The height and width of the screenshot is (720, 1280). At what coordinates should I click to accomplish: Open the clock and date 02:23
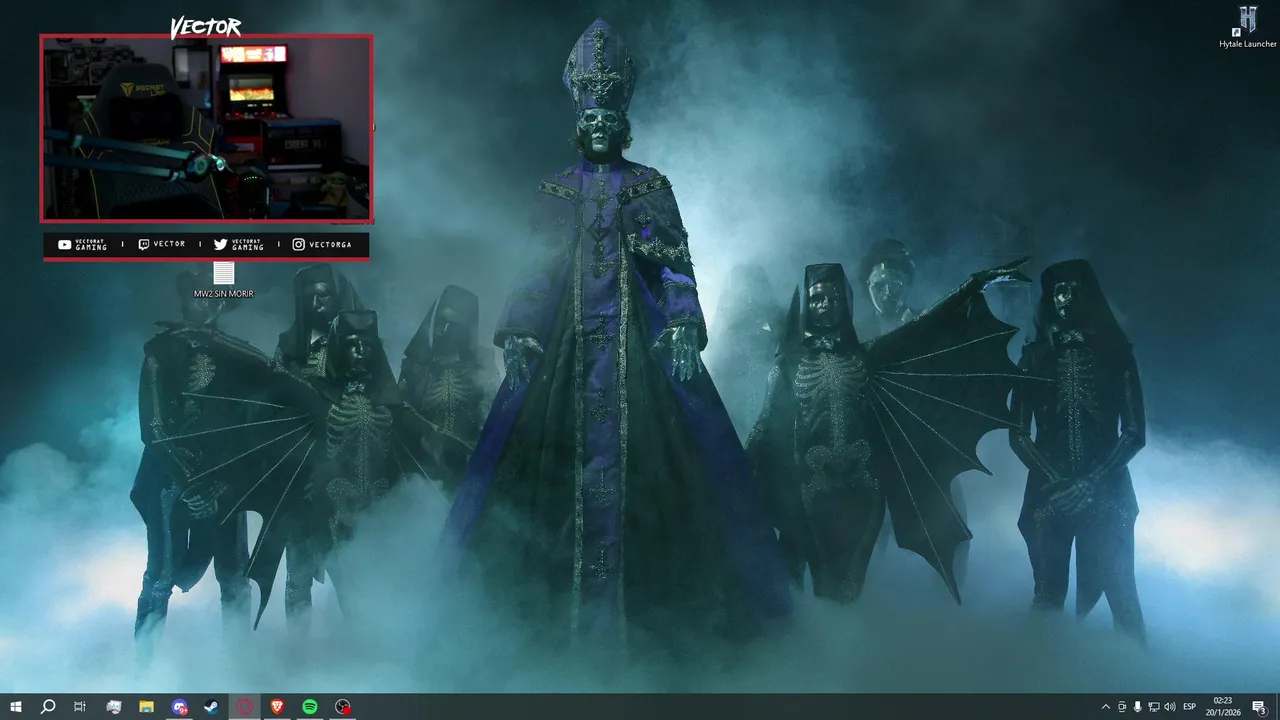[x=1223, y=707]
